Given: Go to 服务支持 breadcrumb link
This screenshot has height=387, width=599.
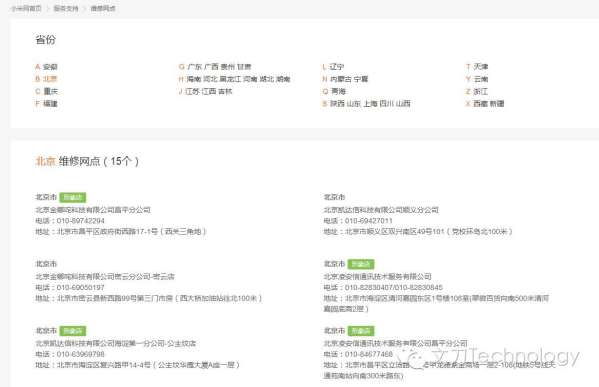Looking at the screenshot, I should (x=66, y=8).
